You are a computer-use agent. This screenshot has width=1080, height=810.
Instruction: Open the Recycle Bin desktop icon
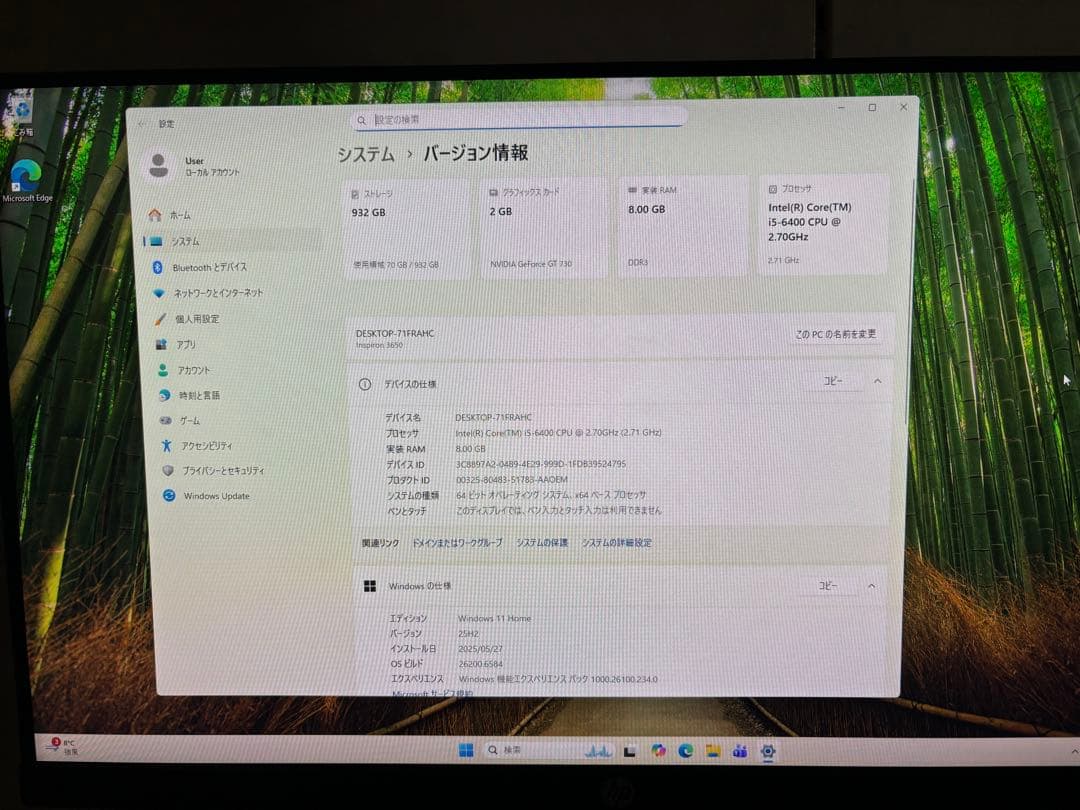(x=21, y=114)
